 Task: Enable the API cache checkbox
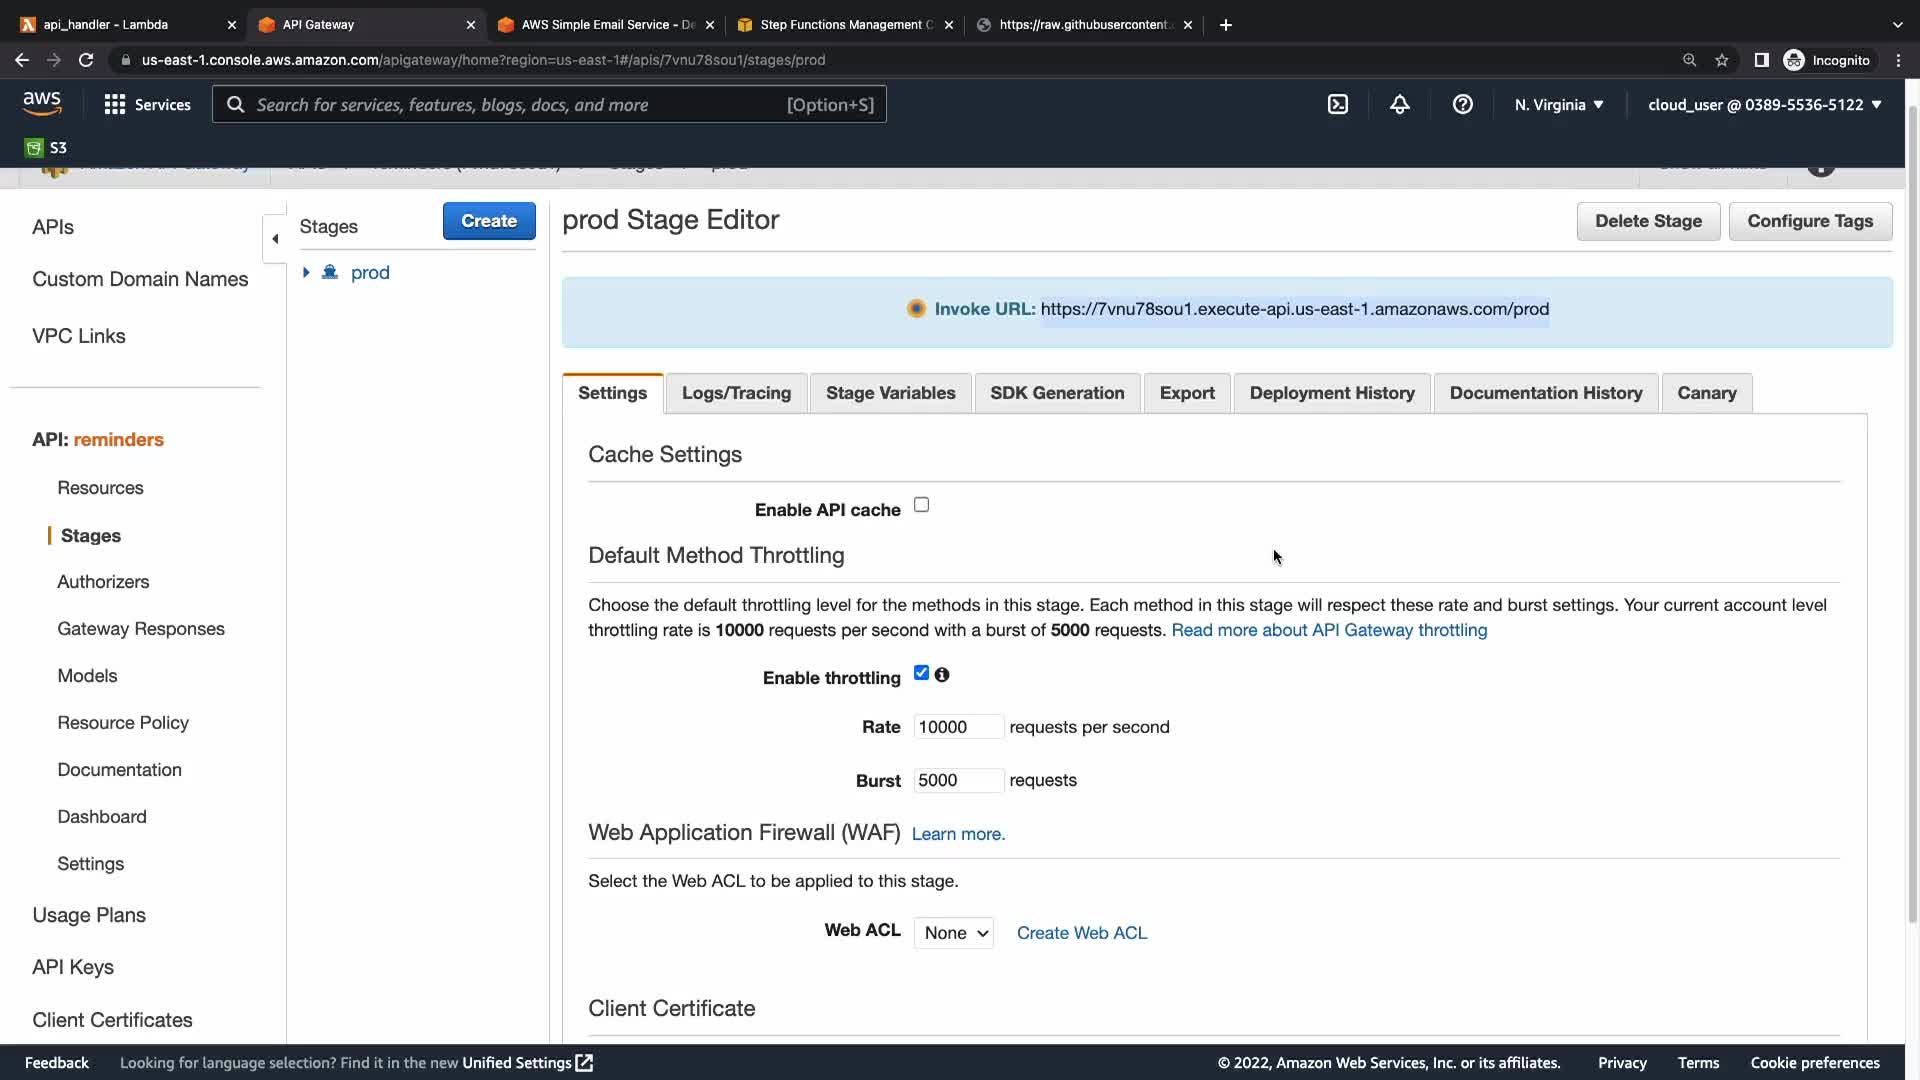(921, 505)
